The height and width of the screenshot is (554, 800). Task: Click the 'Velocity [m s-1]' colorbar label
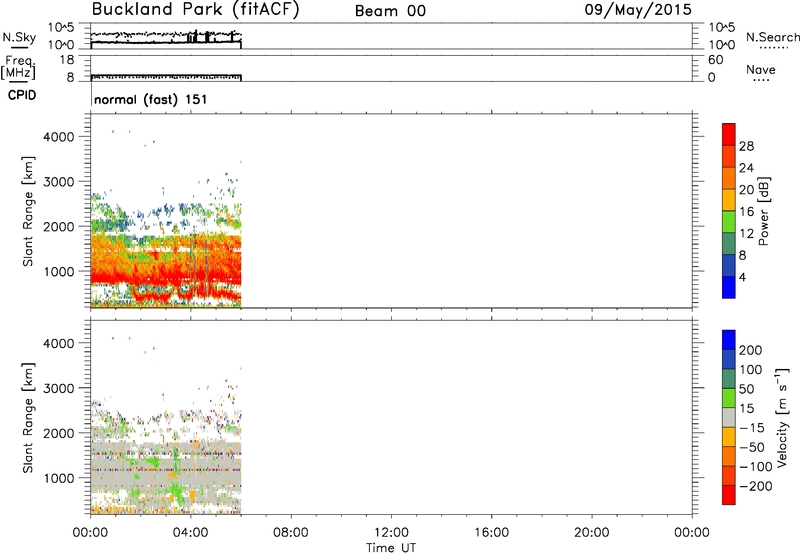point(782,418)
